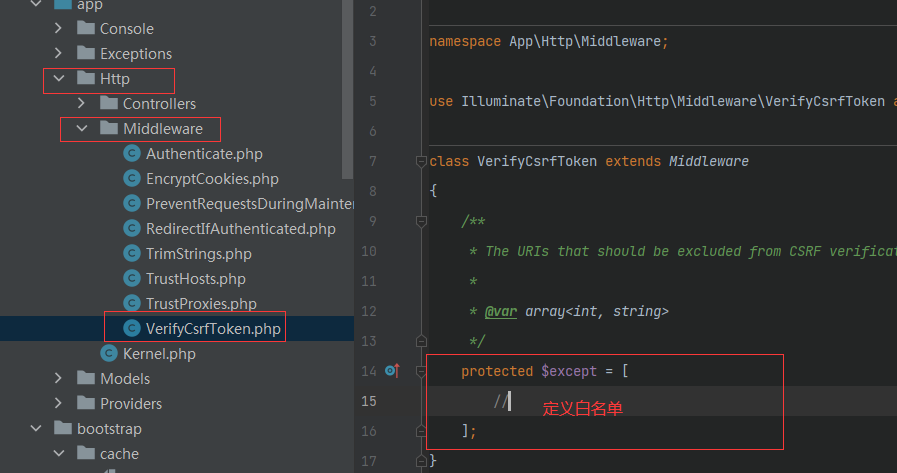Click the Providers folder icon
The image size is (897, 473).
86,403
